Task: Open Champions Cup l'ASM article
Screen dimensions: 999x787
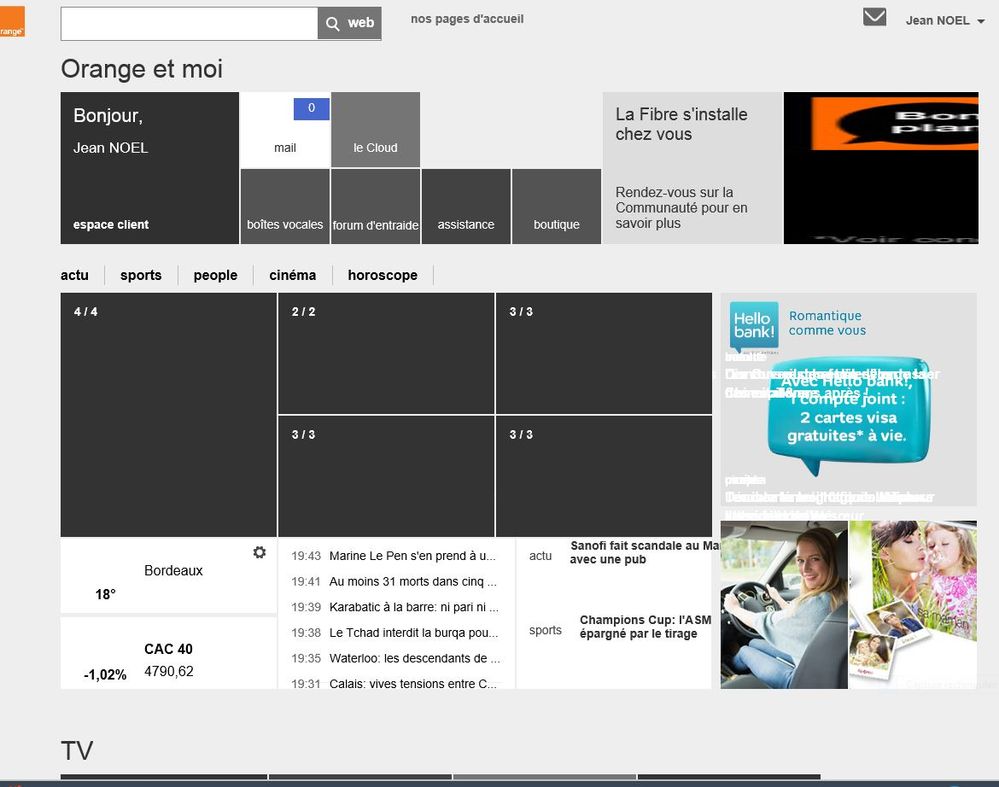Action: 645,626
